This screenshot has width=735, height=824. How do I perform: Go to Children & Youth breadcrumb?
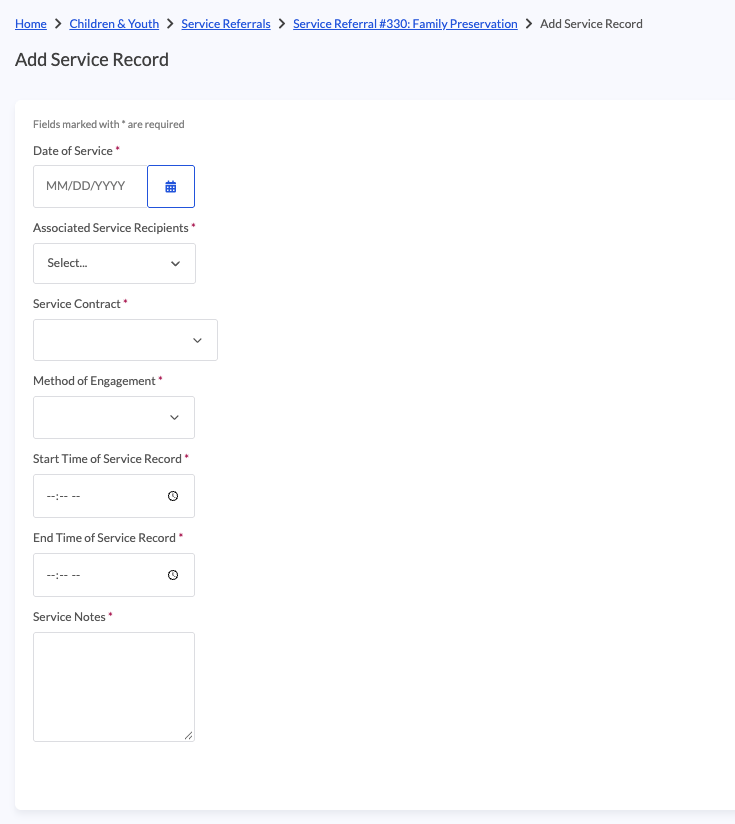[x=114, y=24]
